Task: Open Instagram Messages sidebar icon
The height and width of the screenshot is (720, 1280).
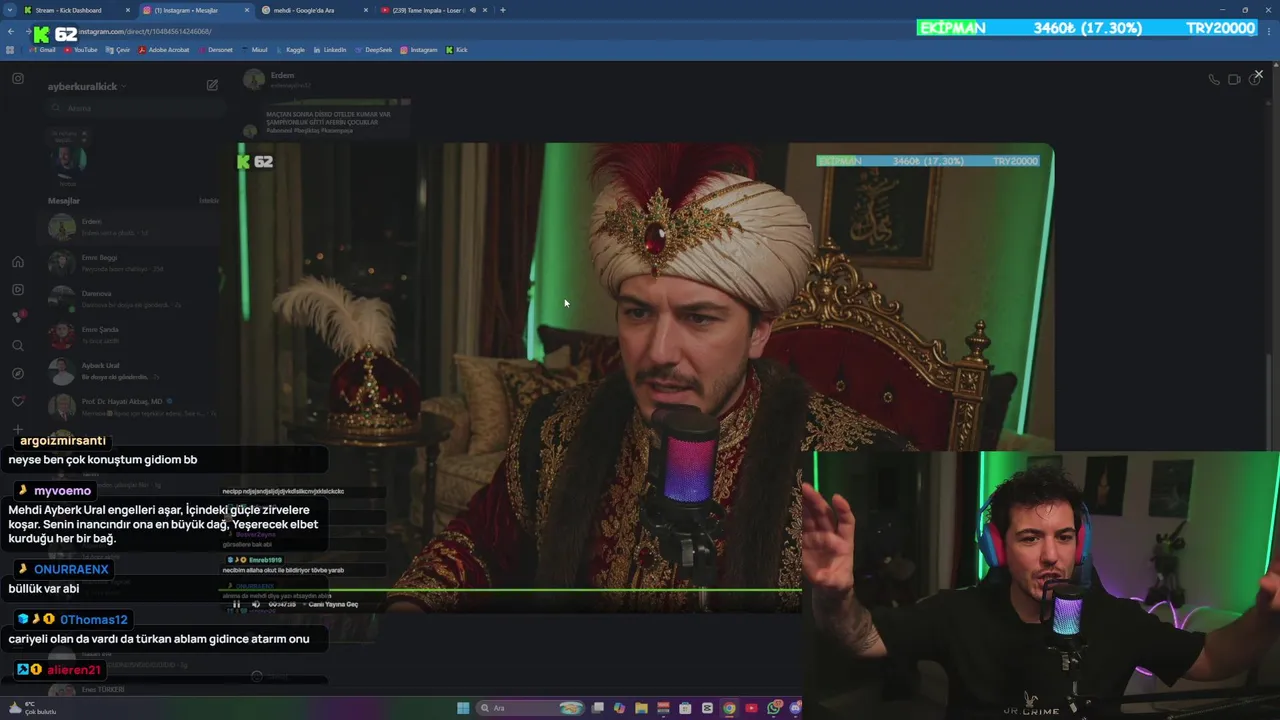Action: pyautogui.click(x=18, y=317)
